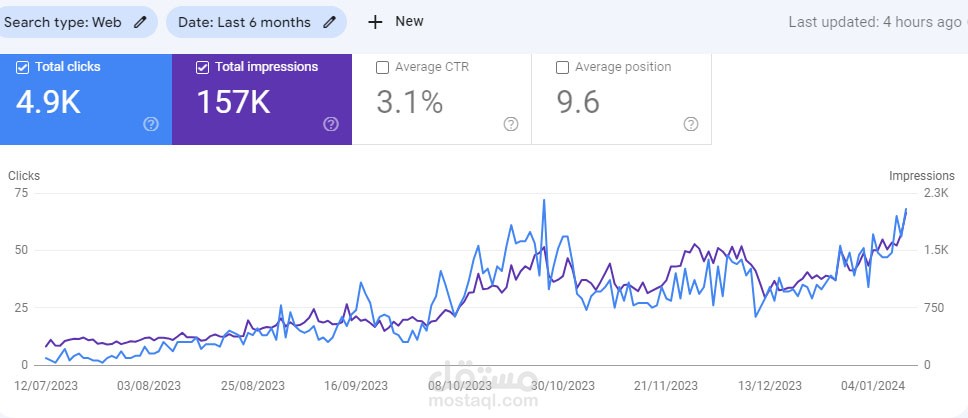The height and width of the screenshot is (418, 968).
Task: Select the 4.9K total clicks value
Action: (x=49, y=102)
